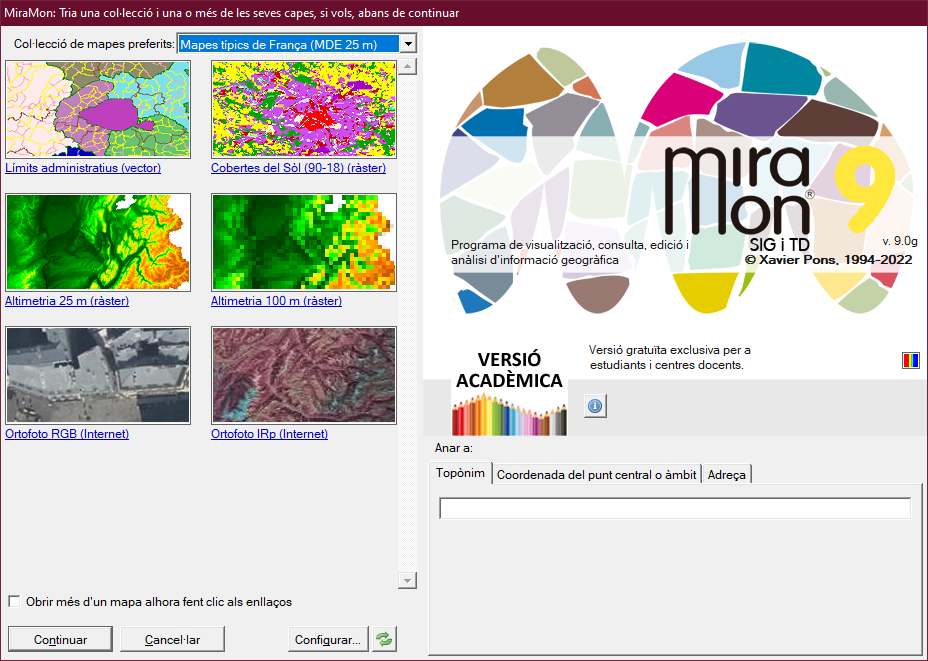Switch to the Topònim tab

460,473
